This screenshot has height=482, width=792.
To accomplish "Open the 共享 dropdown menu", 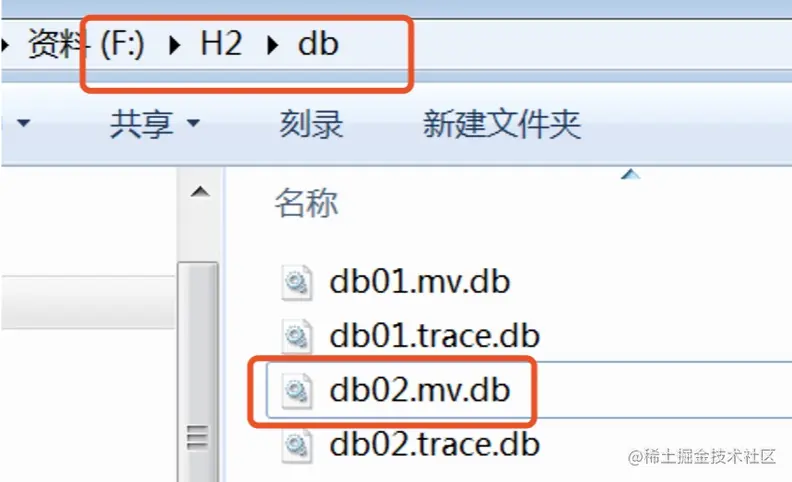I will 155,124.
